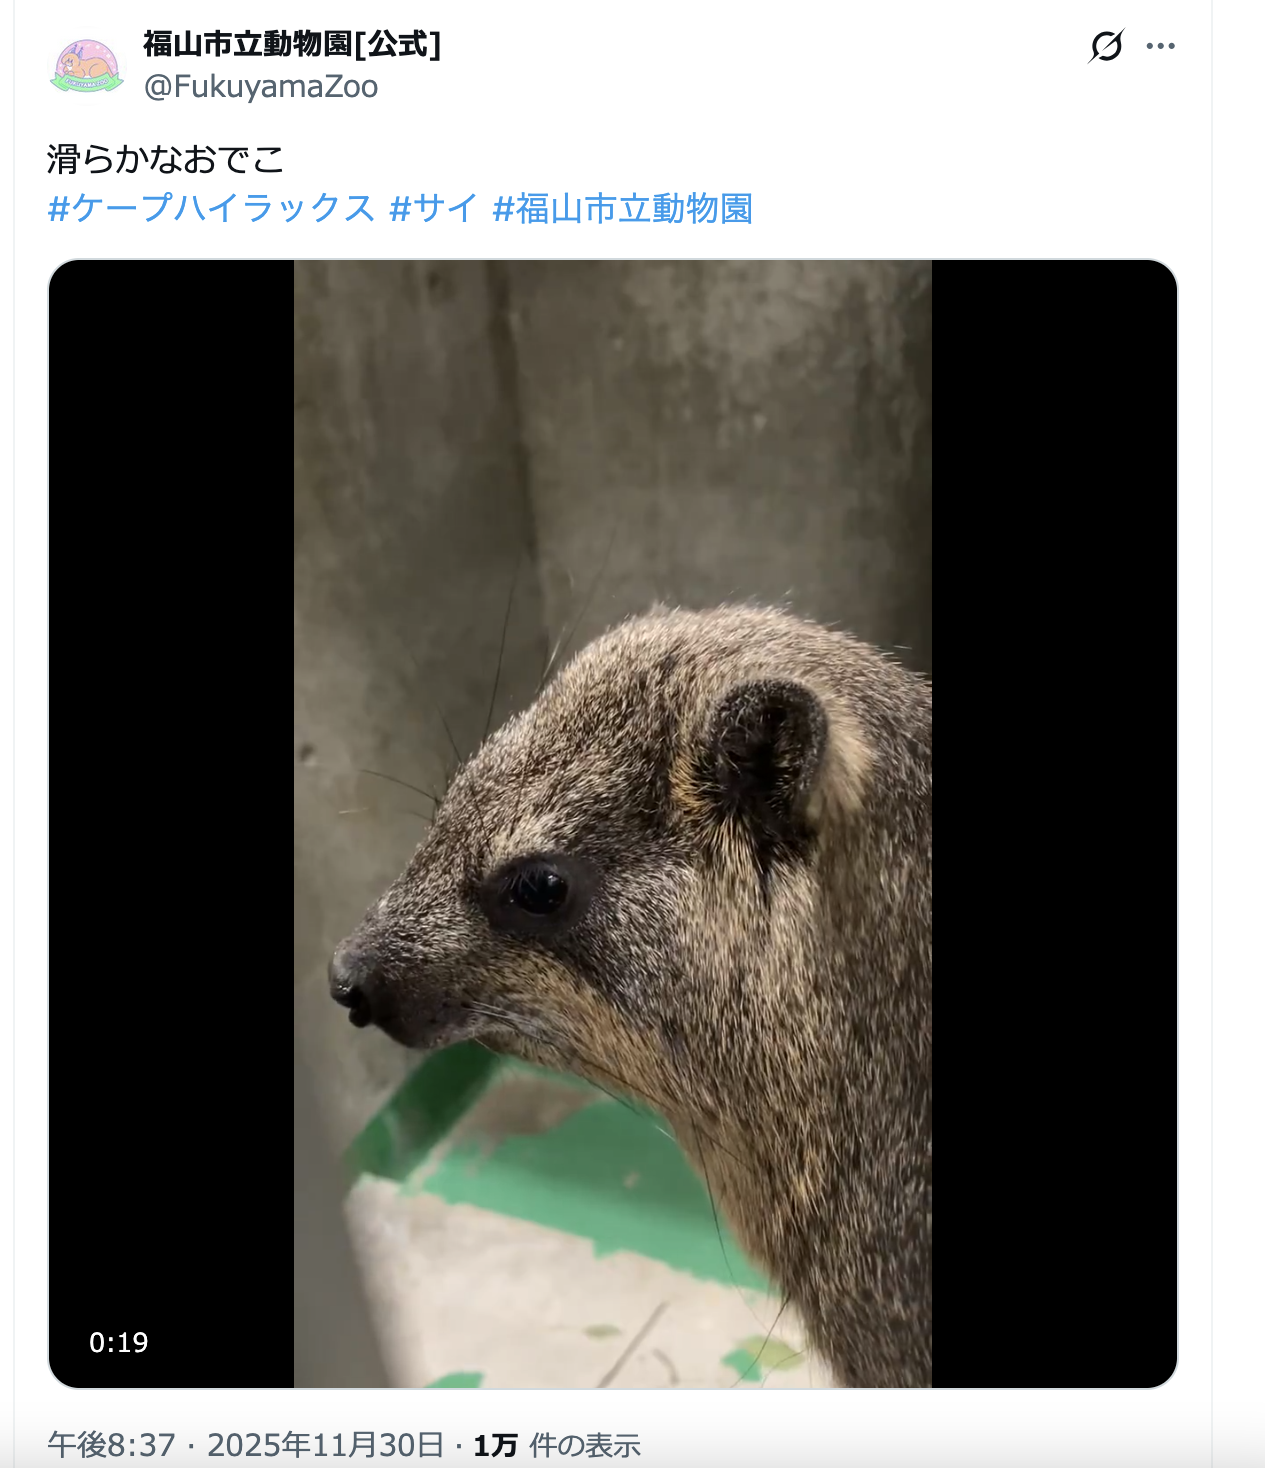Select the 滑らかなおでこ post text
This screenshot has height=1468, width=1265.
pyautogui.click(x=166, y=160)
